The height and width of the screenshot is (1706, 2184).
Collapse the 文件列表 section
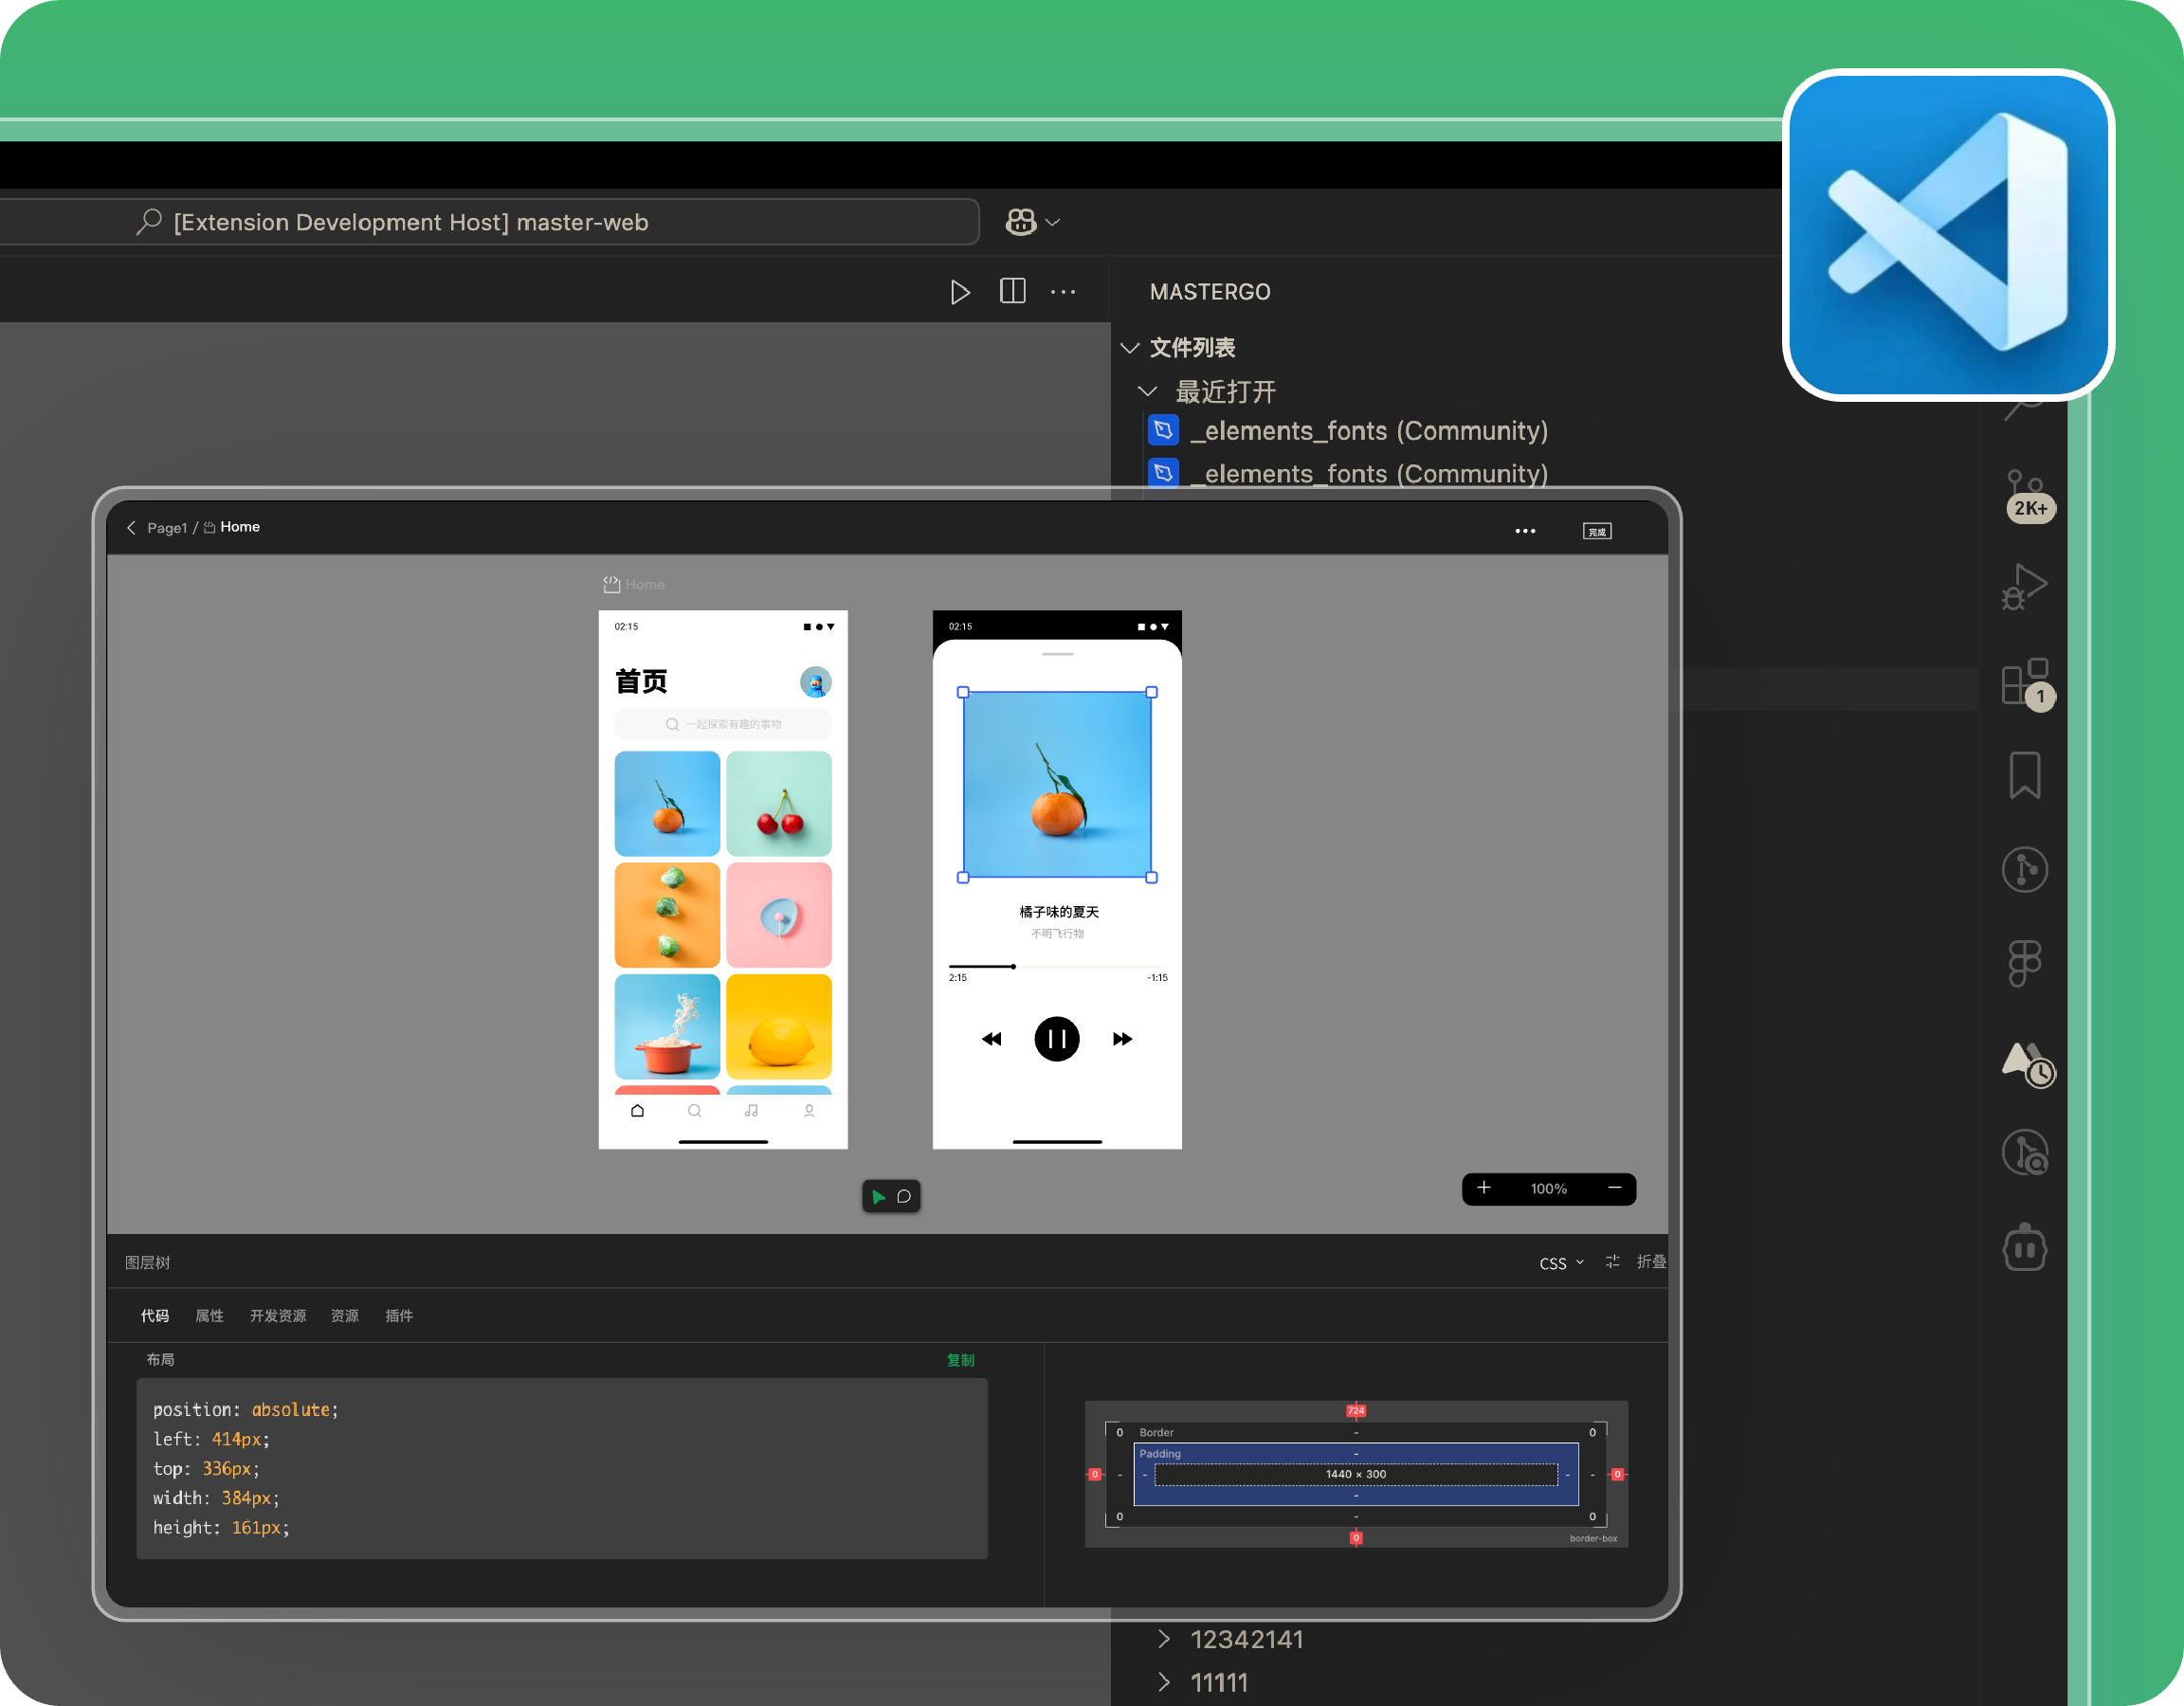[1130, 348]
